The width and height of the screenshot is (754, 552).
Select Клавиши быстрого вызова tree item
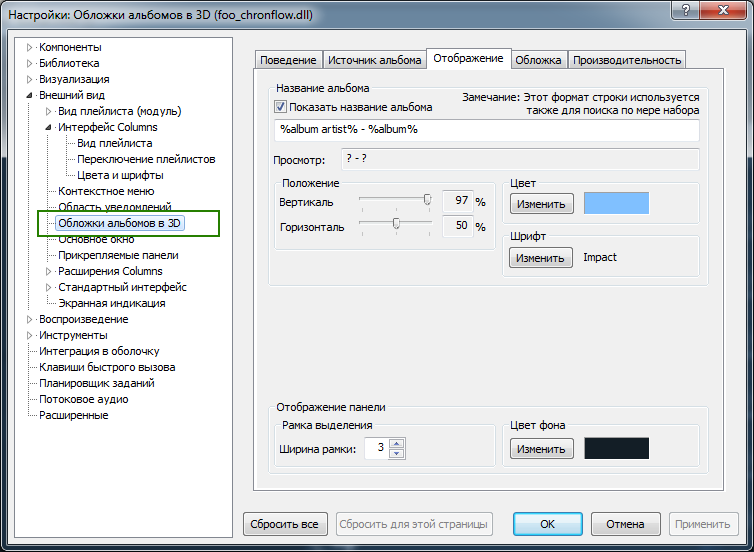click(x=107, y=367)
